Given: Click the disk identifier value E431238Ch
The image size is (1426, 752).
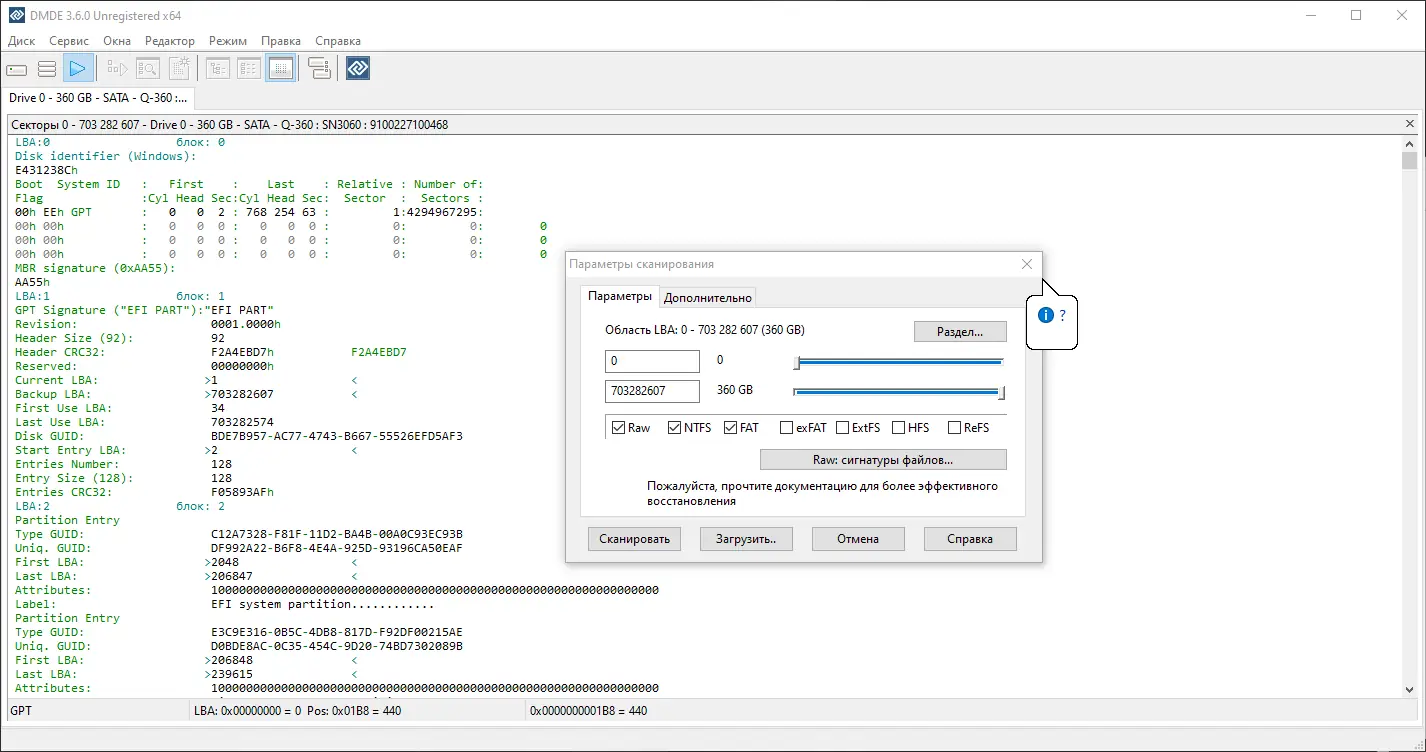Looking at the screenshot, I should point(46,170).
